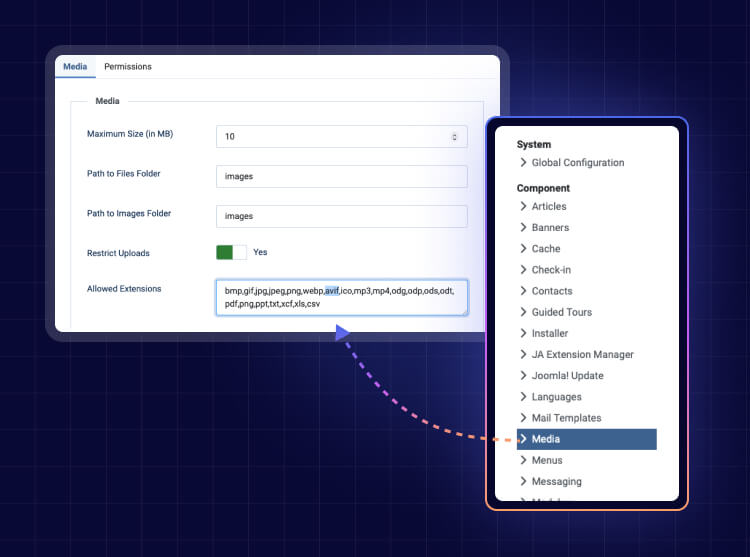Switch to the Permissions tab
The height and width of the screenshot is (557, 750).
tap(128, 66)
